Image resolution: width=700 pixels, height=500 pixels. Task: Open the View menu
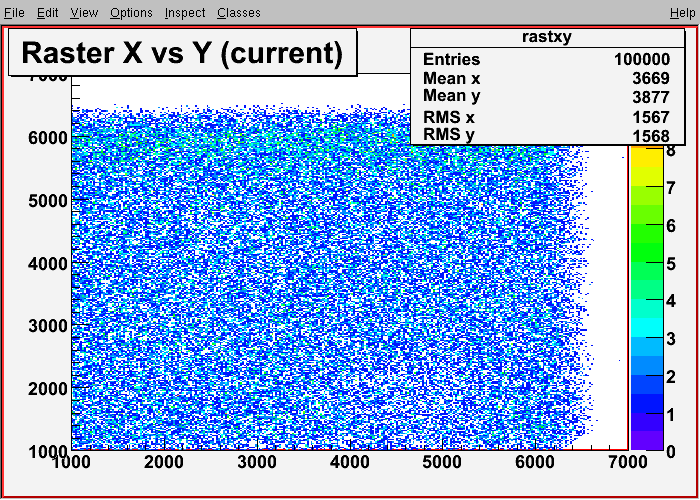click(x=84, y=13)
